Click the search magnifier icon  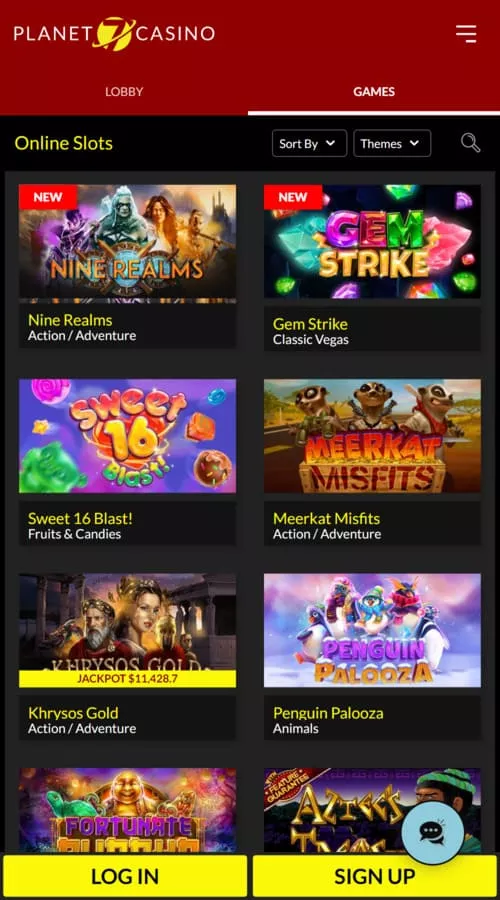tap(470, 143)
